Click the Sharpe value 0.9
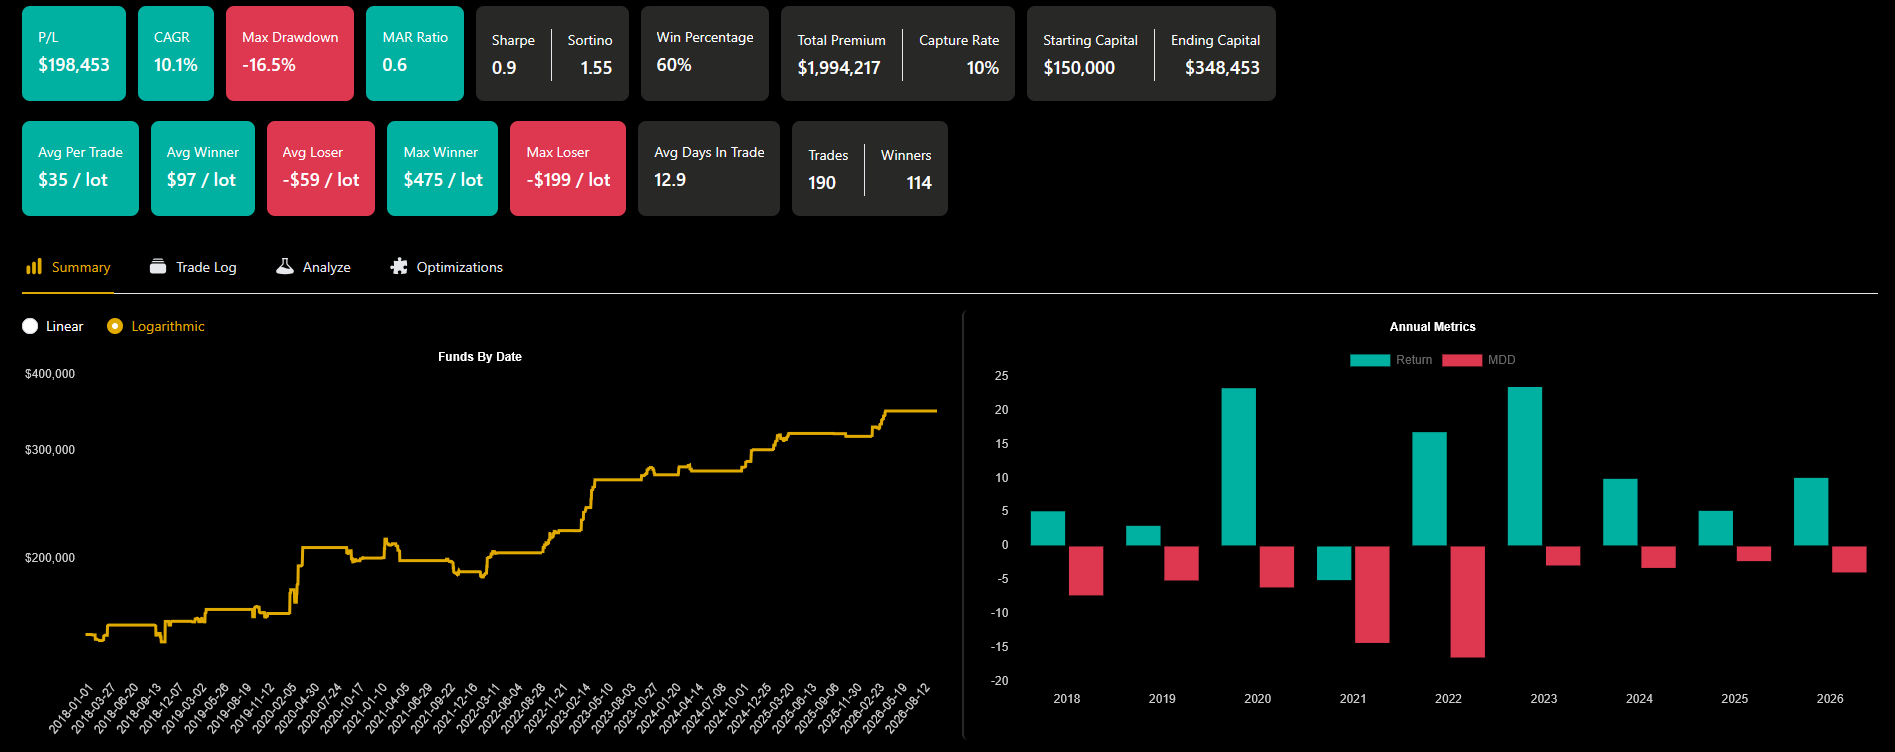The height and width of the screenshot is (752, 1895). [504, 68]
